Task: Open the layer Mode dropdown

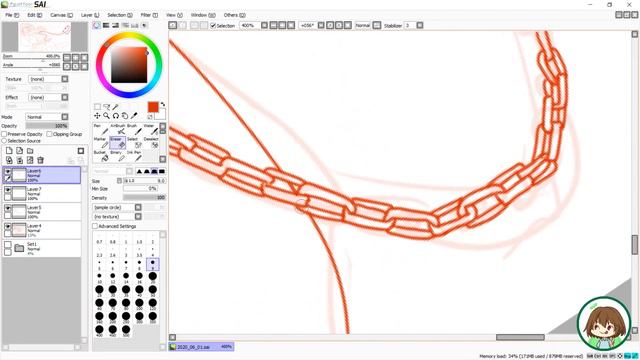Action: 64,117
